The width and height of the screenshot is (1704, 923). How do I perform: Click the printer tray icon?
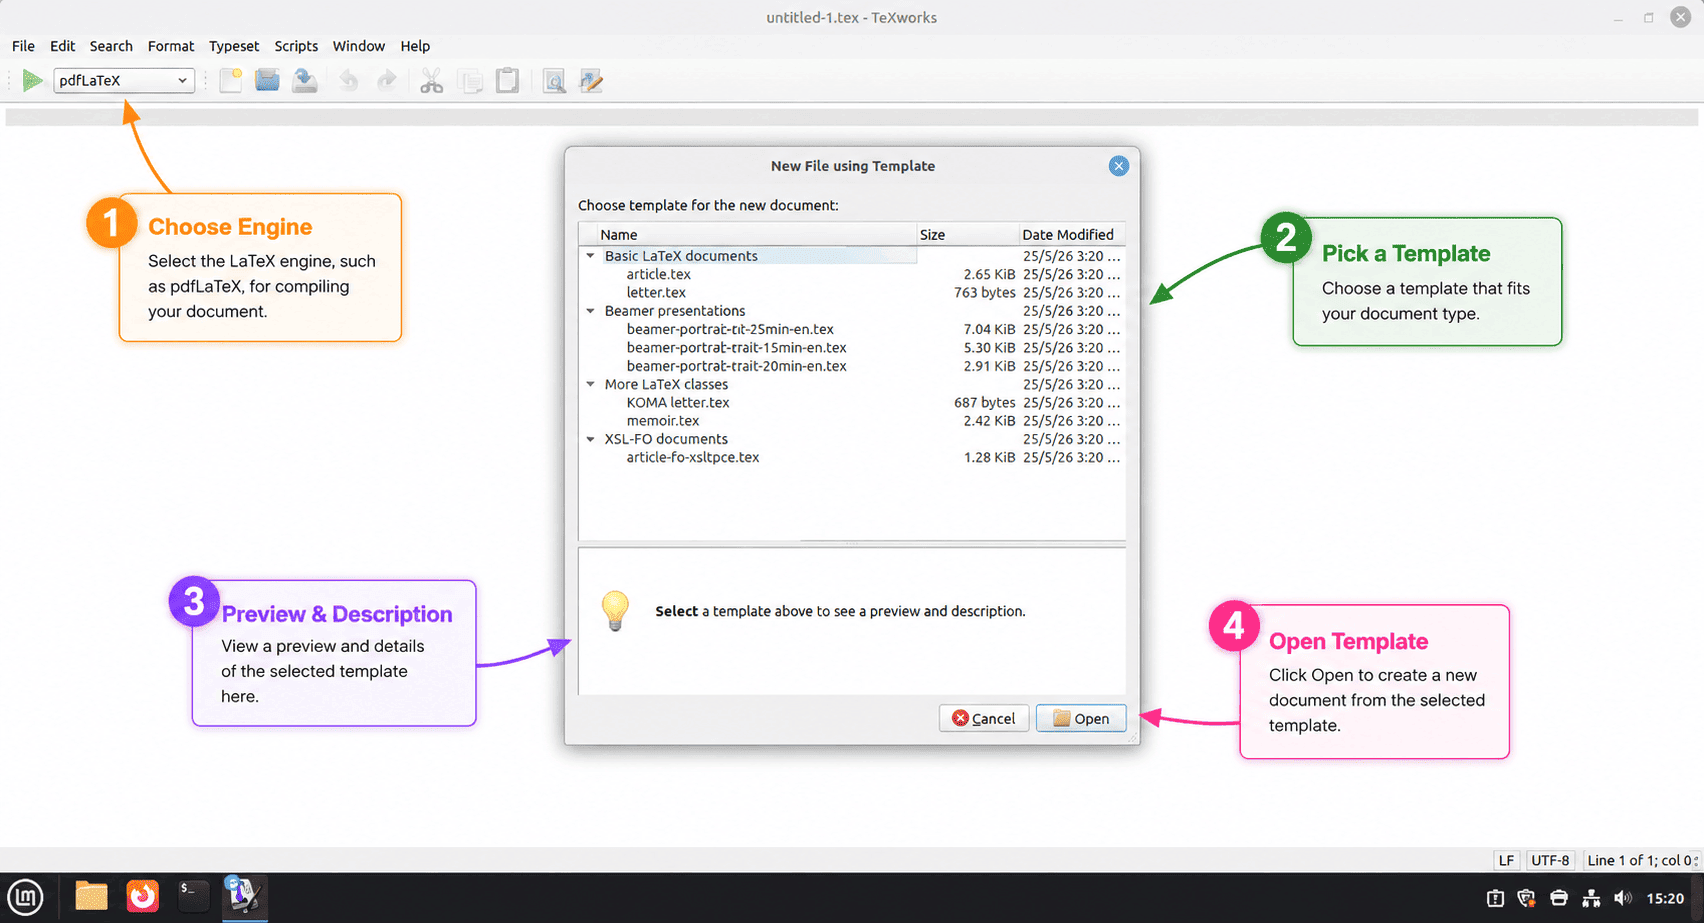tap(1559, 898)
